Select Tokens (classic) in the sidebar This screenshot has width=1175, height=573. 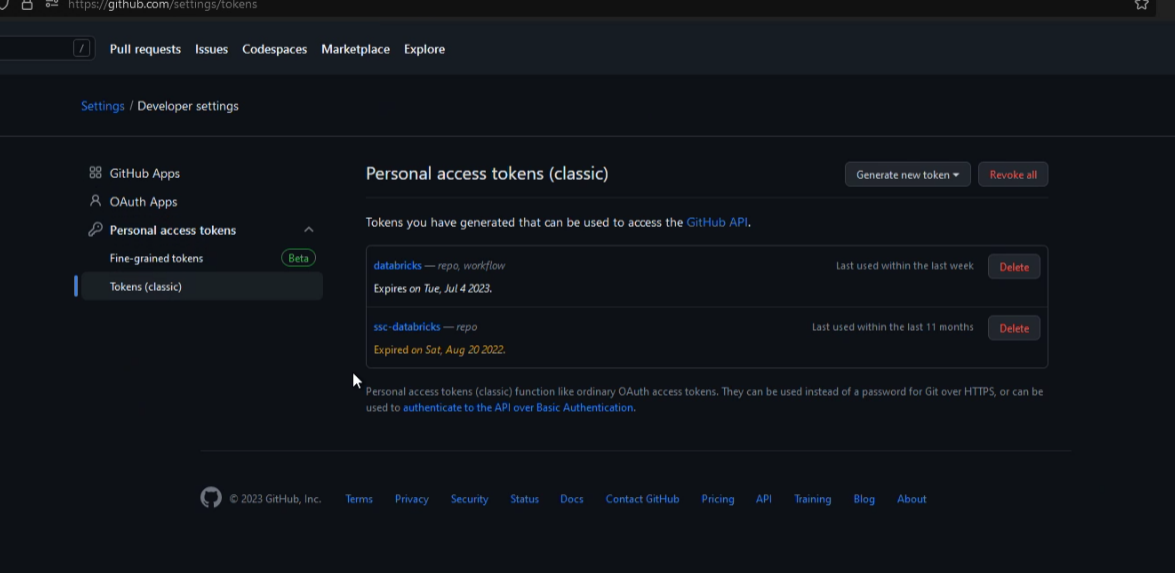(146, 287)
